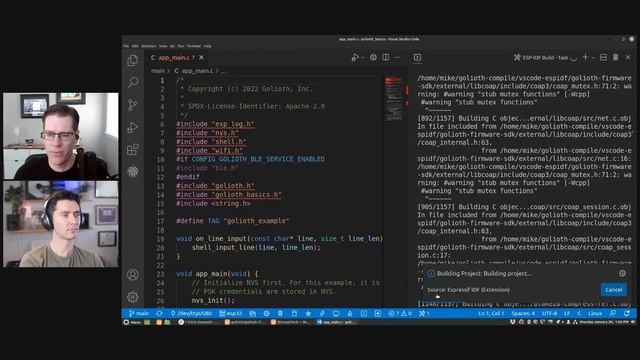
Task: Select flash method star icon in status bar
Action: pyautogui.click(x=308, y=313)
